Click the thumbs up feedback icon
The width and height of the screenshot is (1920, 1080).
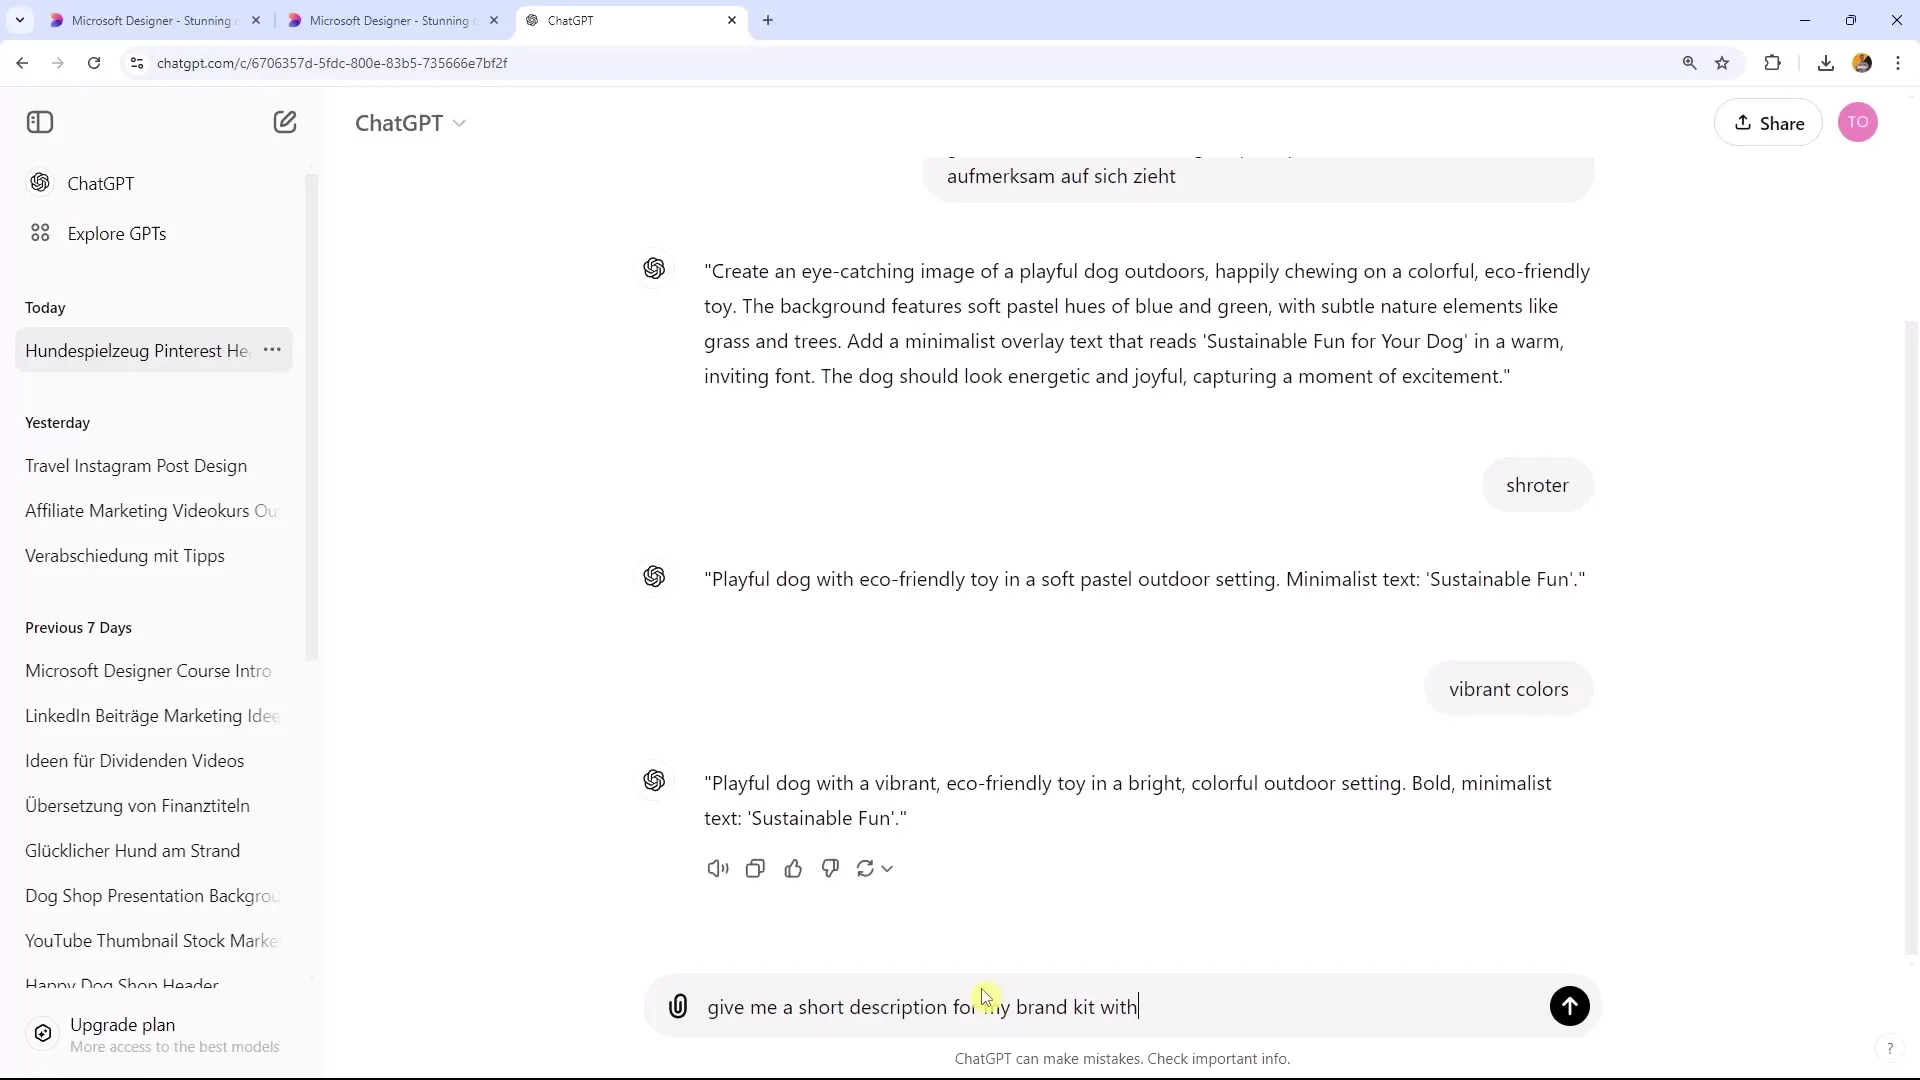(793, 868)
